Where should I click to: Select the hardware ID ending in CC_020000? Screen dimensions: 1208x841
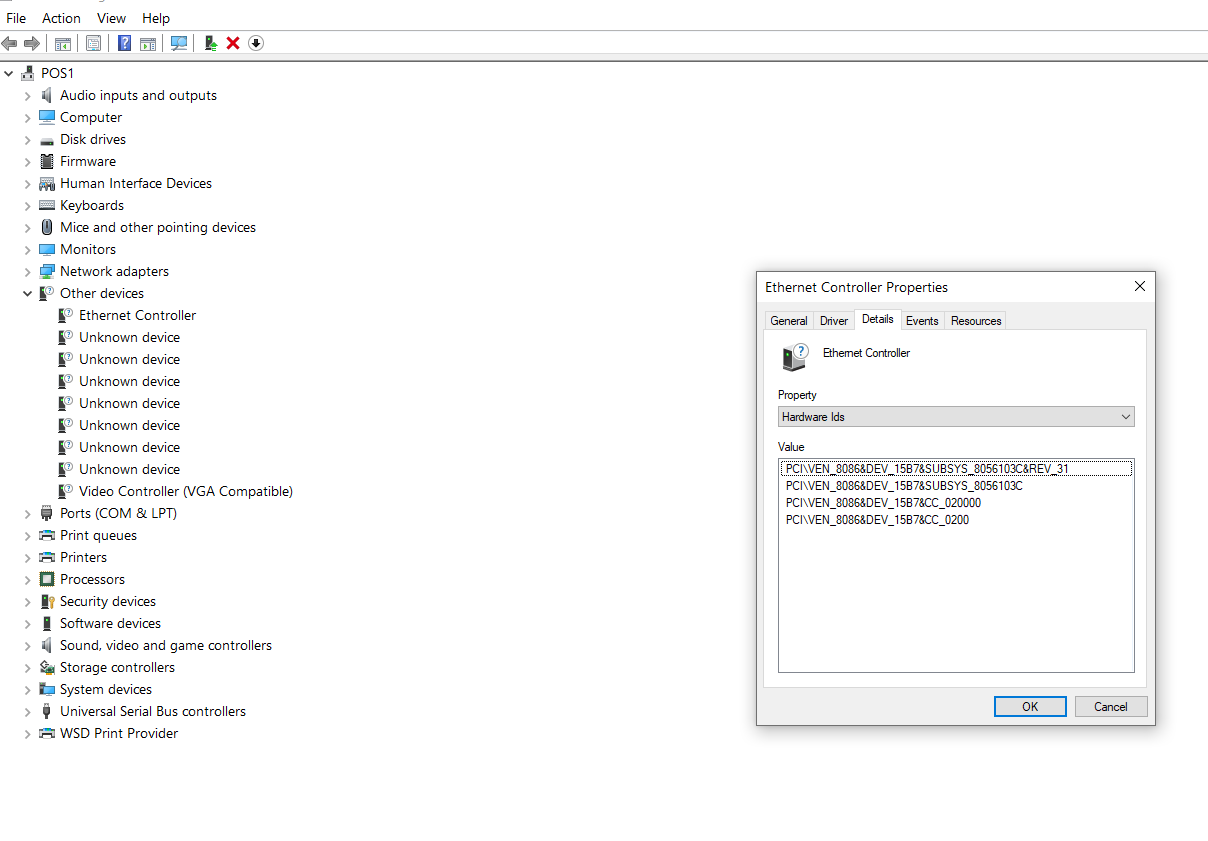click(883, 503)
